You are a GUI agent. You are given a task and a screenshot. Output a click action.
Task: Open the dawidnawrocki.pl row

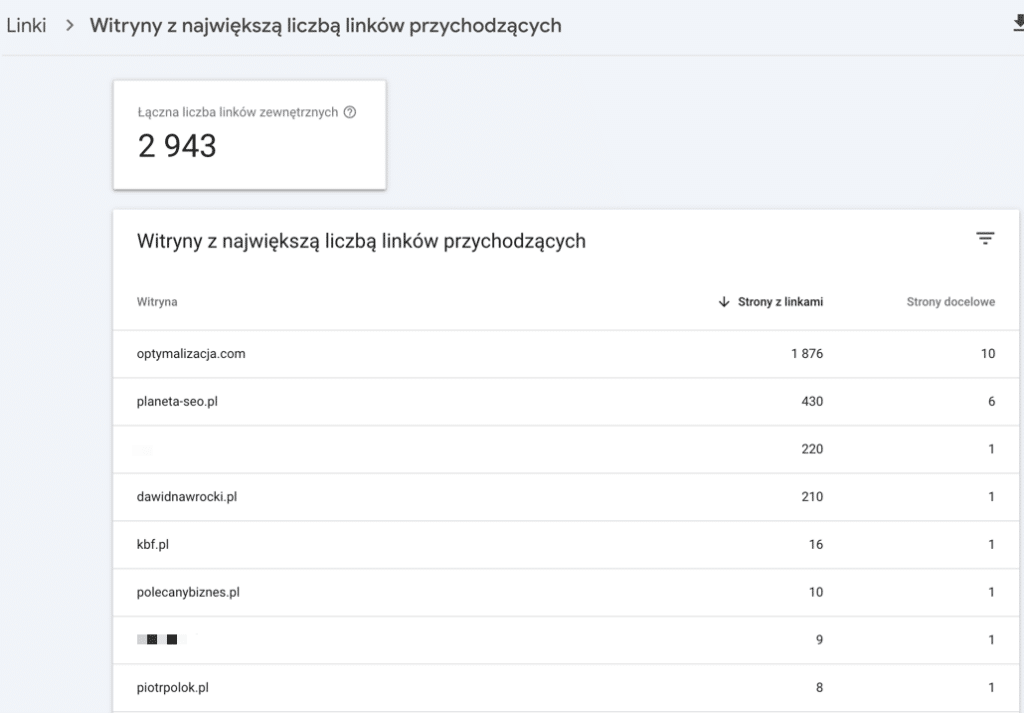pyautogui.click(x=566, y=497)
